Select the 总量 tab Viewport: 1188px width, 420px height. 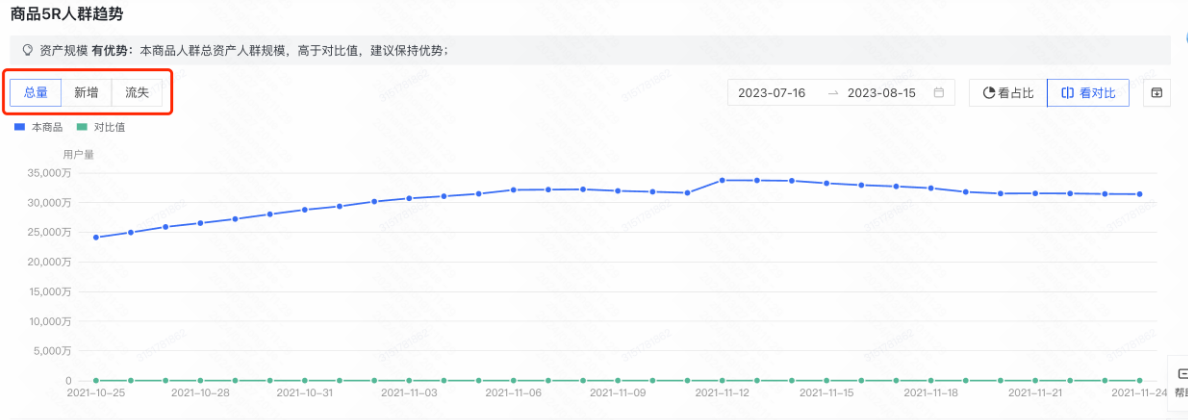[36, 92]
